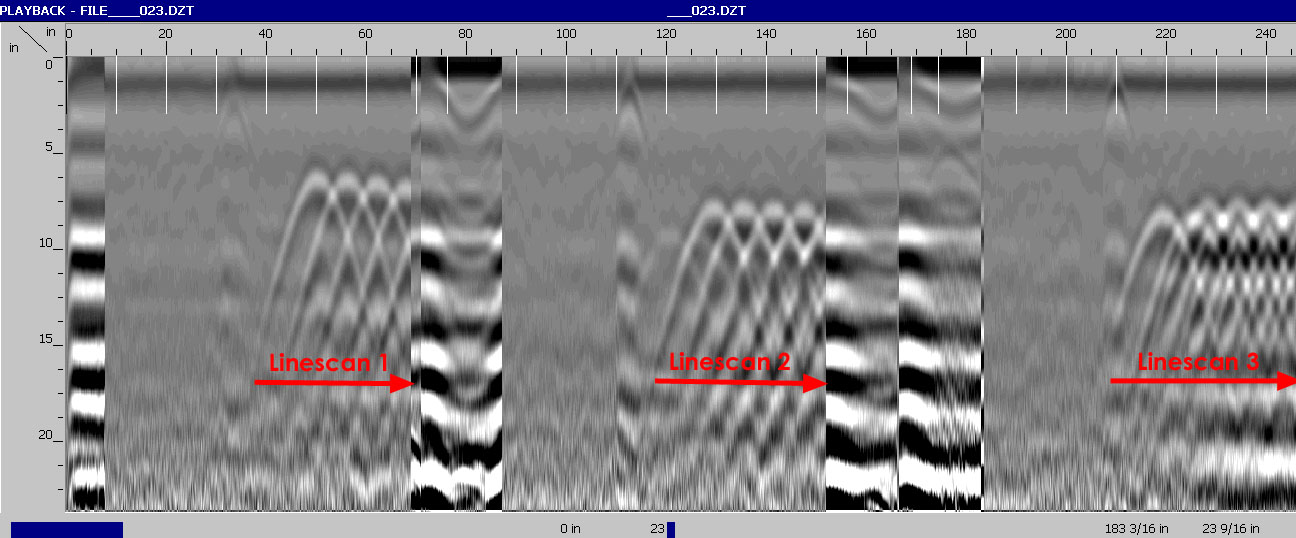Click the "23 9/16 in" status bar readout

[1231, 529]
